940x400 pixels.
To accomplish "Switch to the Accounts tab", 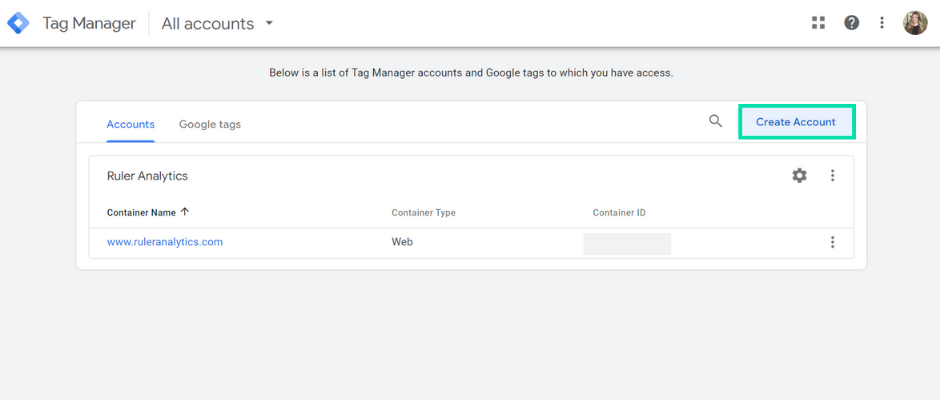I will pos(131,125).
